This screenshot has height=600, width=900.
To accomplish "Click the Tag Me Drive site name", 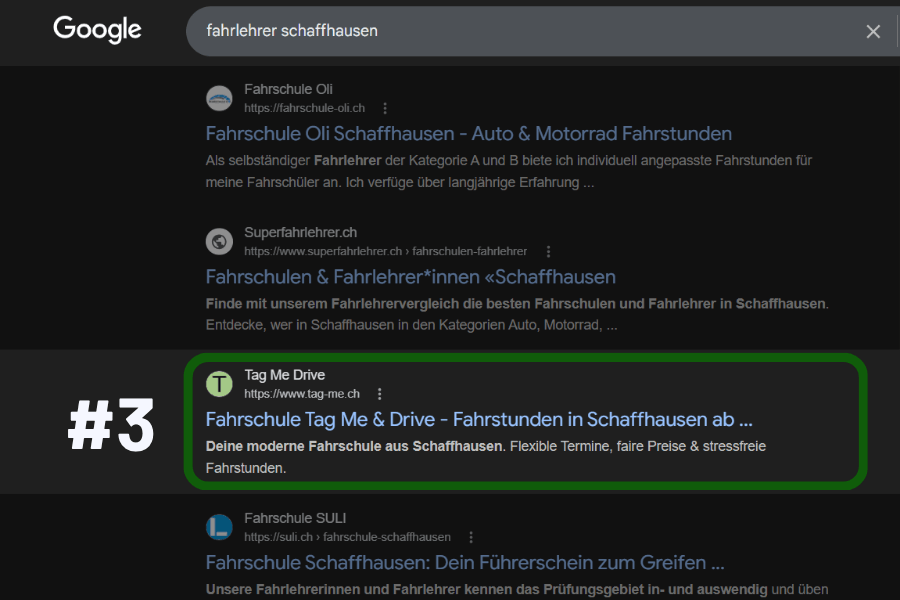I will [285, 375].
